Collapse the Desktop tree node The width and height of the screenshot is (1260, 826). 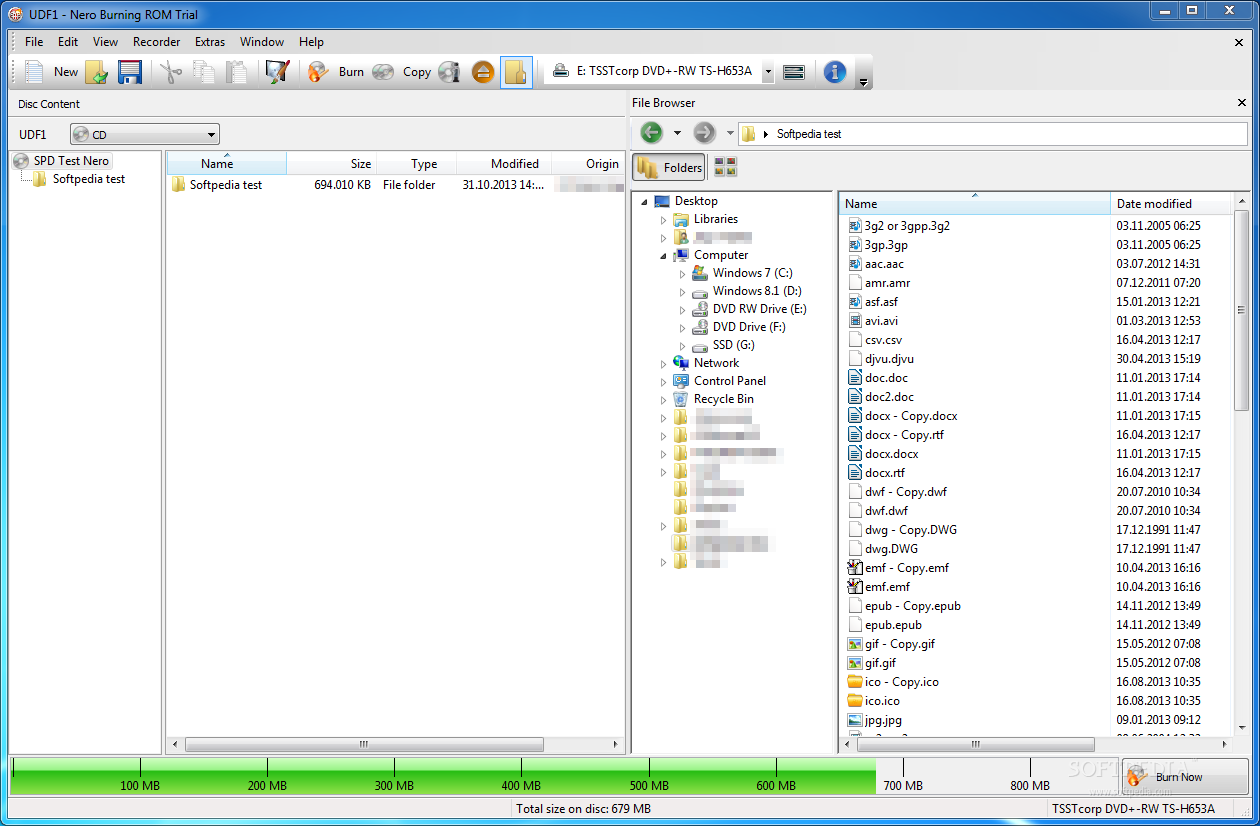click(645, 202)
